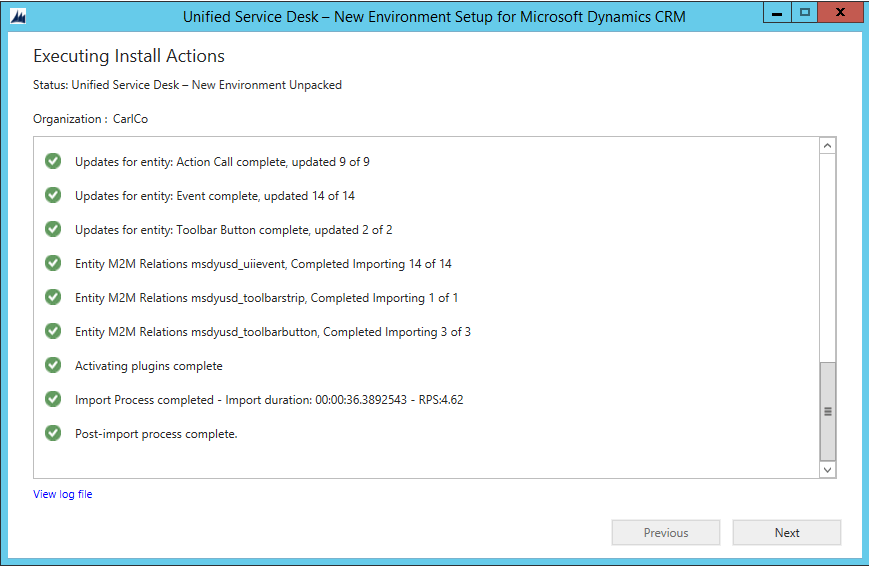Click green check beside Toolbar Button updates

[x=53, y=229]
